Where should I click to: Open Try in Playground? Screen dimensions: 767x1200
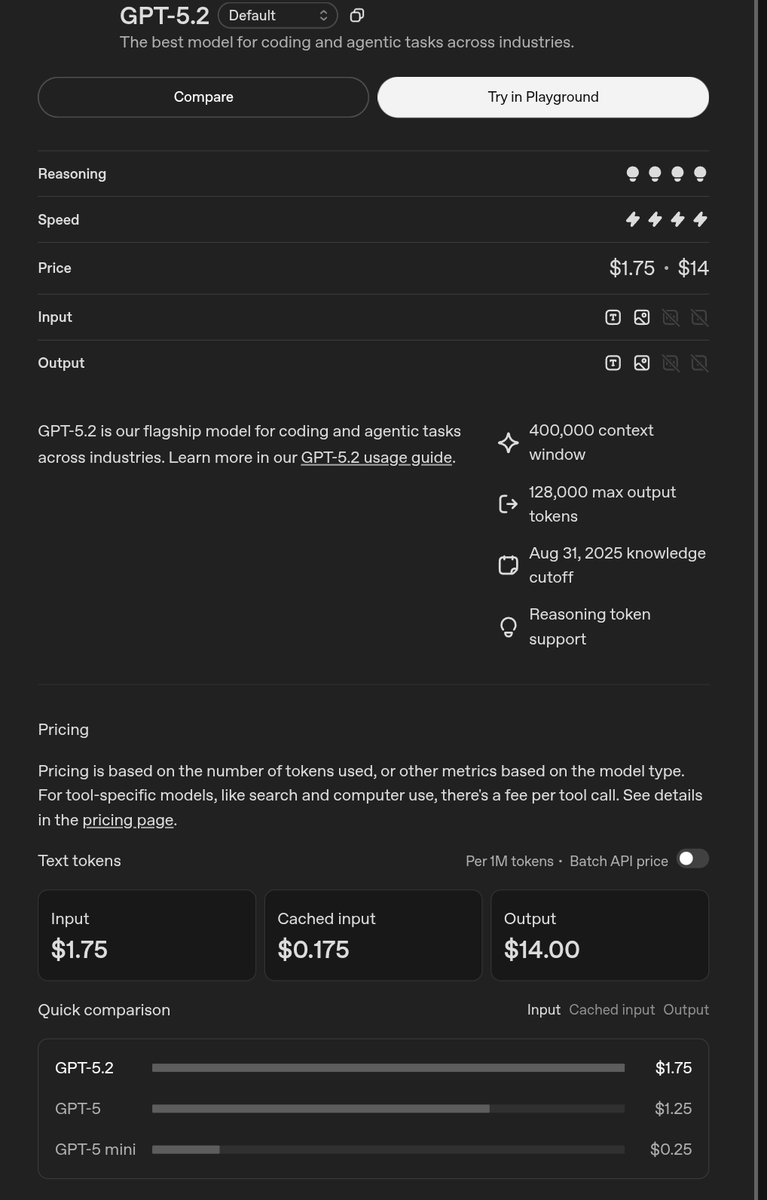point(543,97)
